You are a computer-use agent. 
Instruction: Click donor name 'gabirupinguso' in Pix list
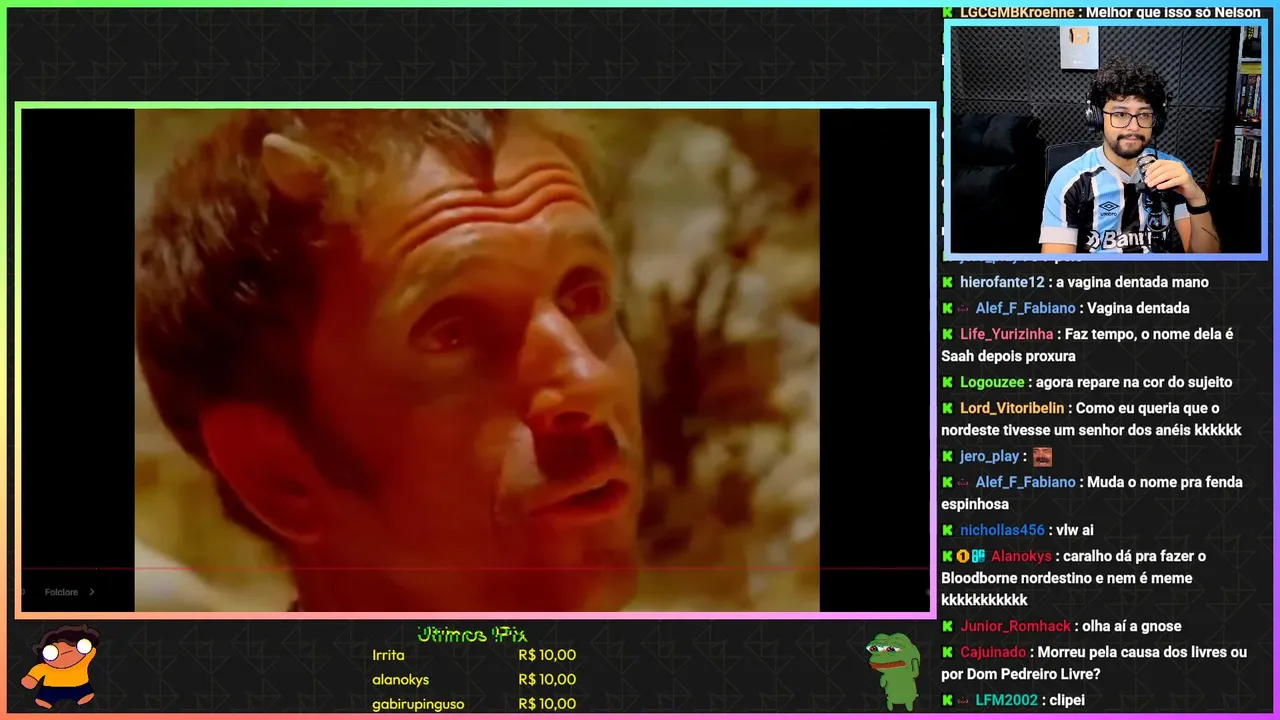(418, 704)
